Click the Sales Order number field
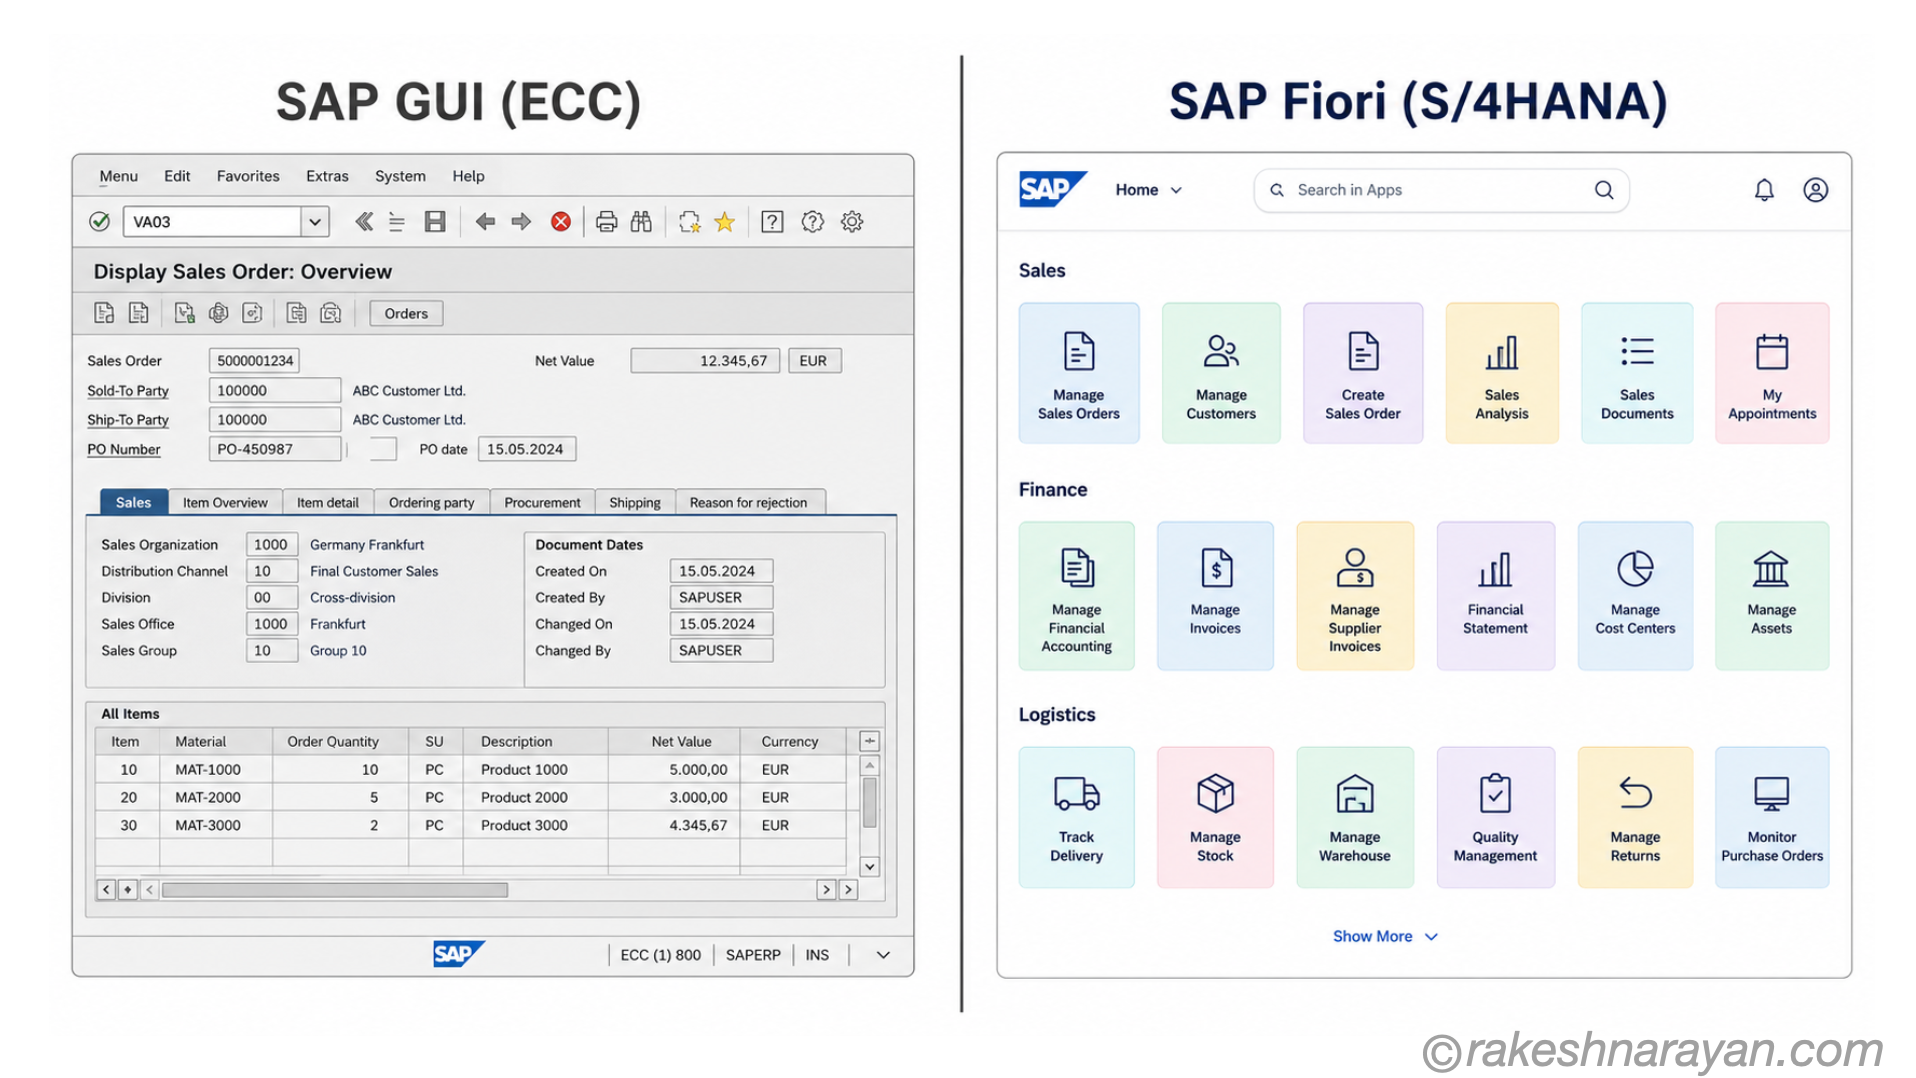1916x1078 pixels. 255,360
